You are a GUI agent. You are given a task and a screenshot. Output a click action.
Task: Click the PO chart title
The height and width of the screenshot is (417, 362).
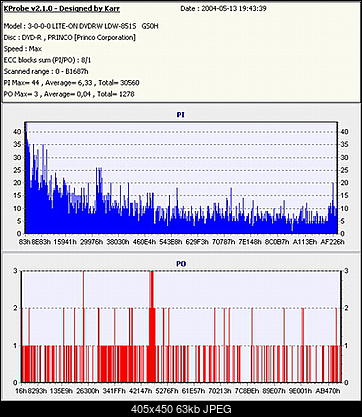click(181, 264)
